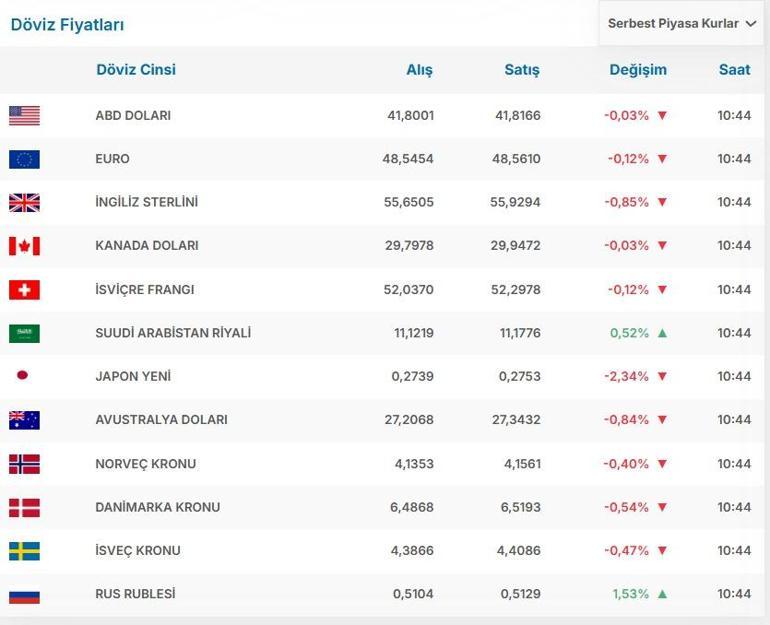Image resolution: width=770 pixels, height=625 pixels.
Task: Click the red down arrow for Japon Yeni
Action: tap(662, 377)
